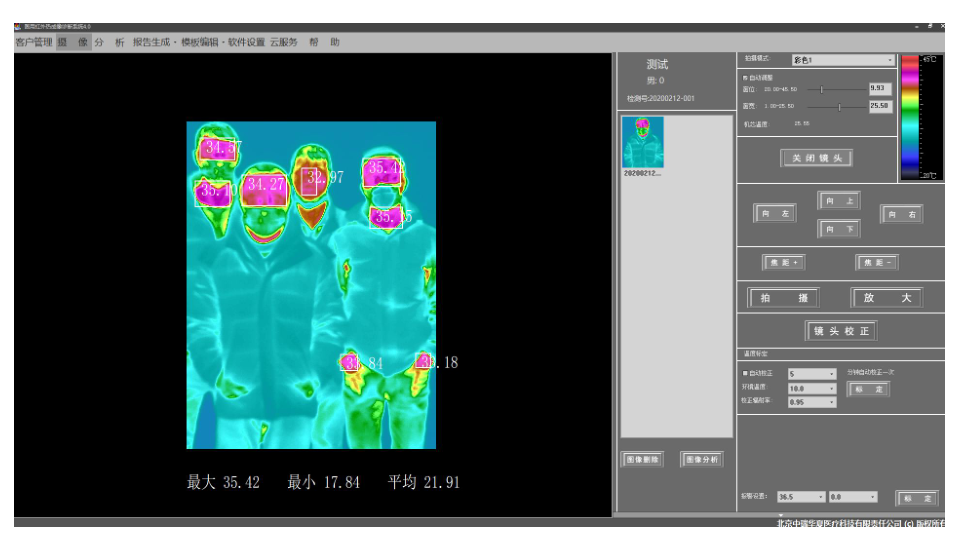Viewport: 958px width, 540px height.
Task: Select the thermal image thumbnail 20200212
Action: coord(642,143)
